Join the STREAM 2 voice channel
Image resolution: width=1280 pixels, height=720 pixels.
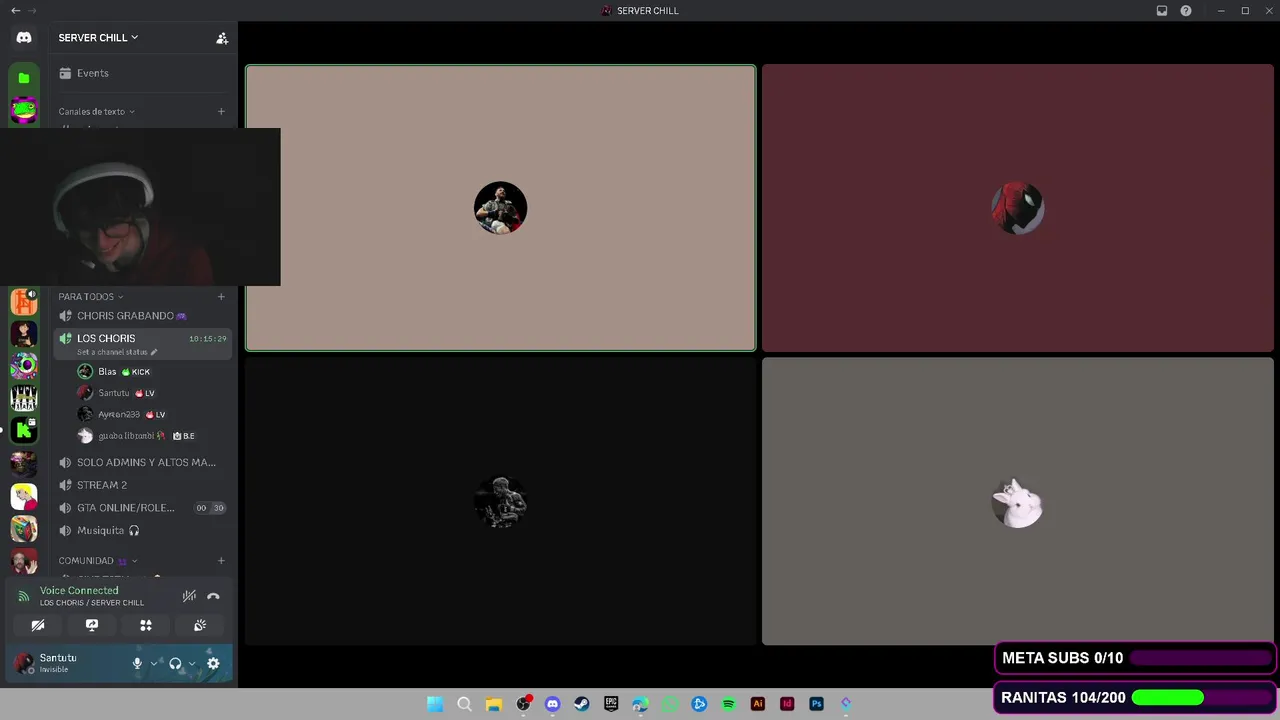point(142,485)
